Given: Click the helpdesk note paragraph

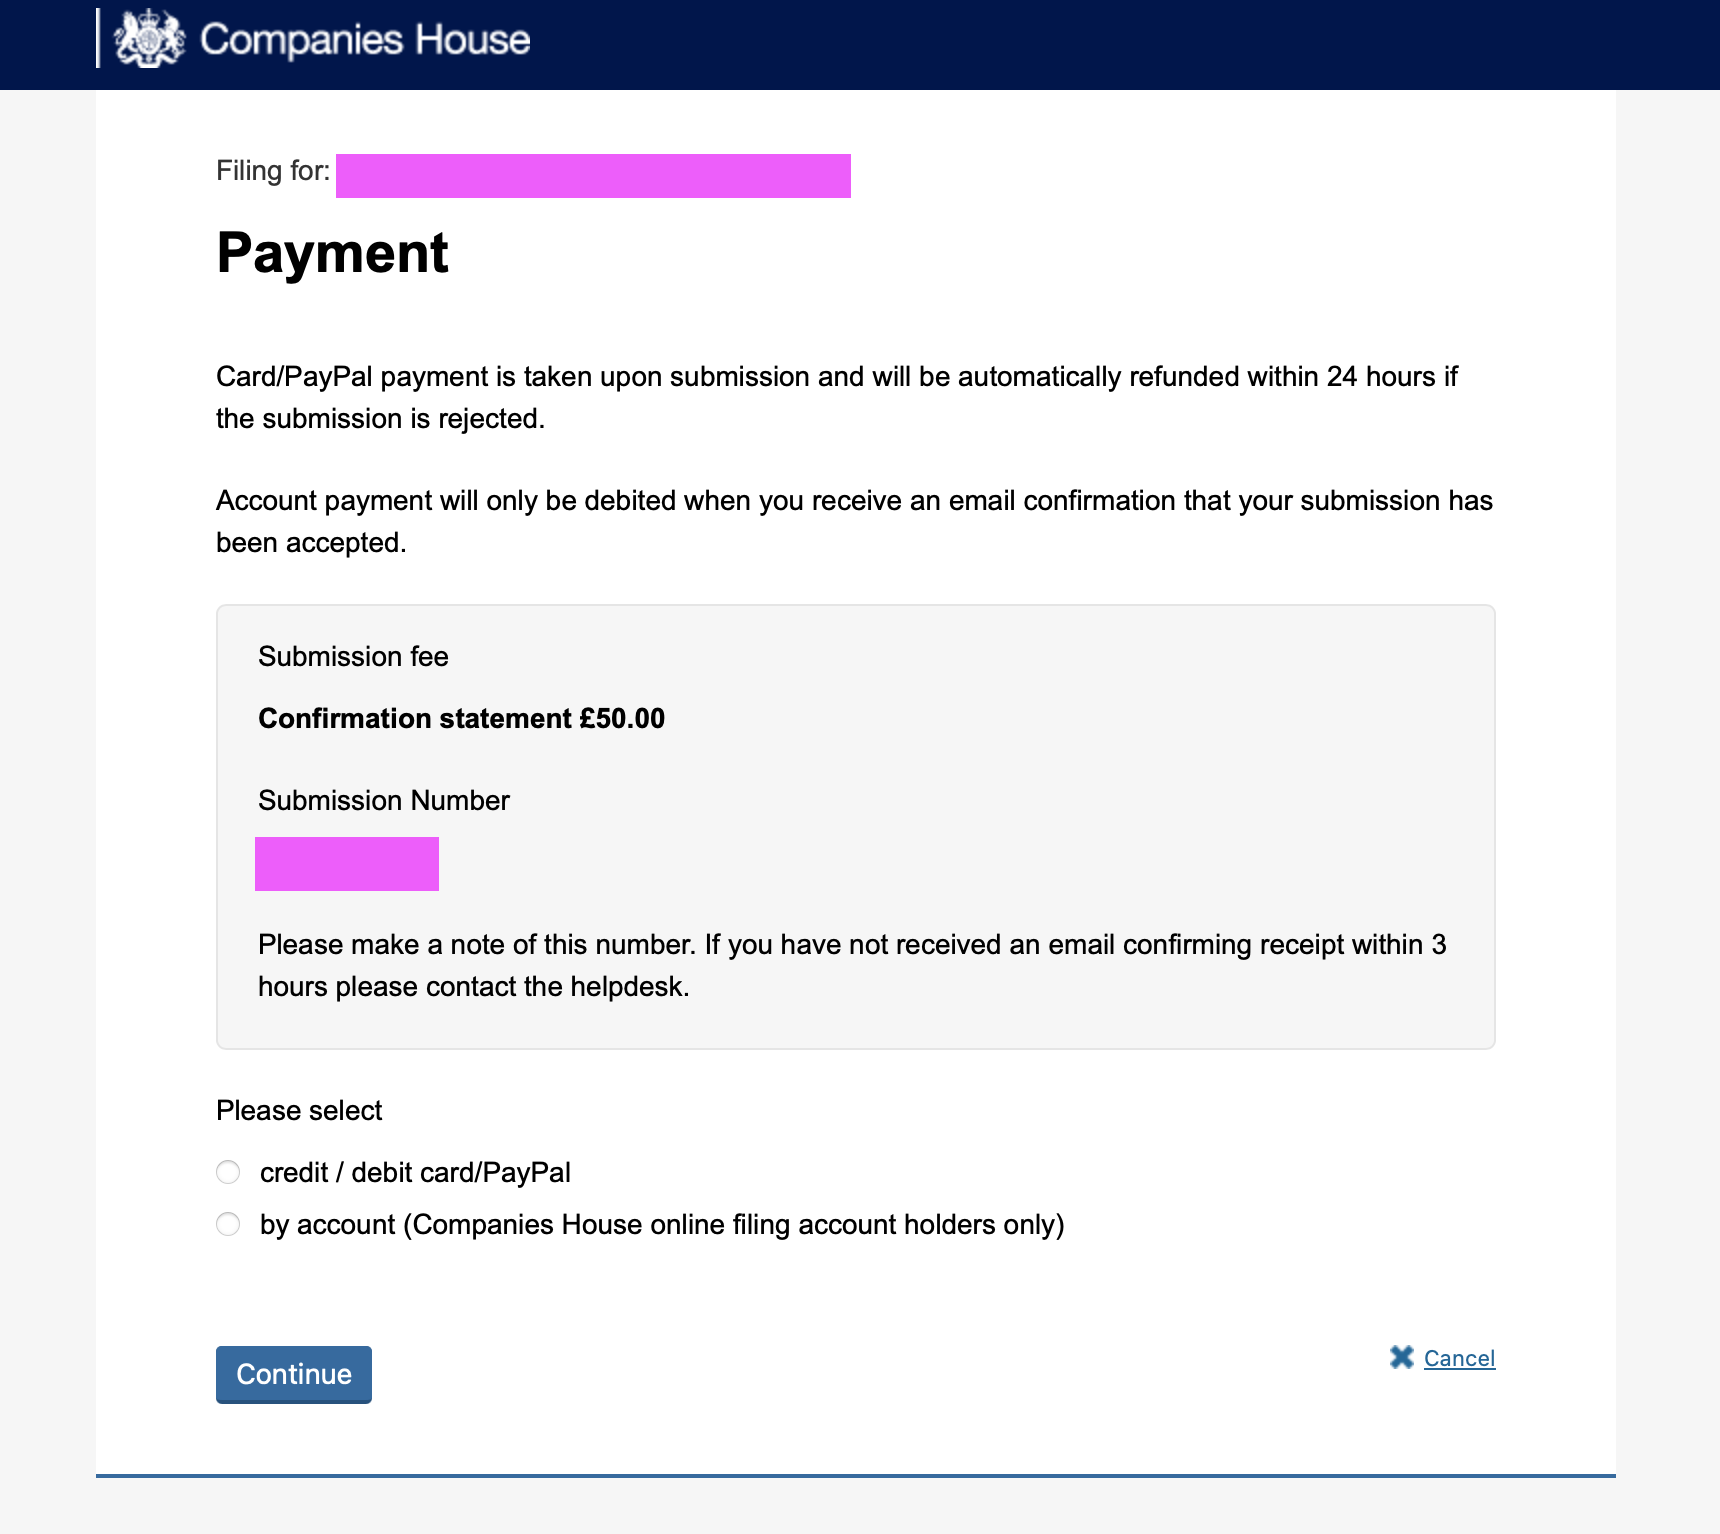Looking at the screenshot, I should (x=852, y=965).
